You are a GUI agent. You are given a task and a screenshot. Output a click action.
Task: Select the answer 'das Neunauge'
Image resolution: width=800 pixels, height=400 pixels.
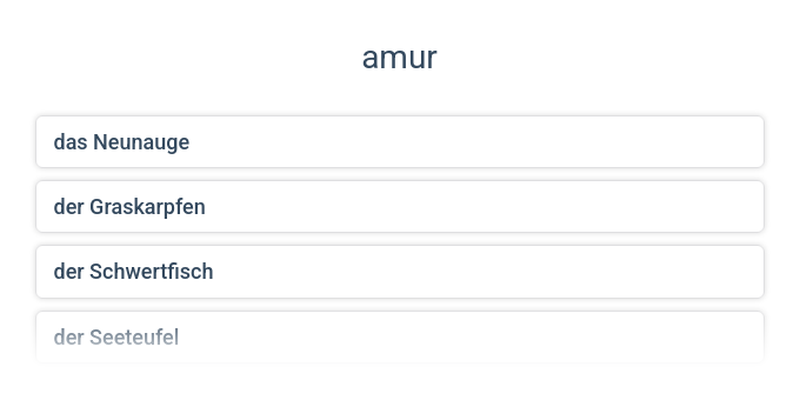click(x=400, y=142)
